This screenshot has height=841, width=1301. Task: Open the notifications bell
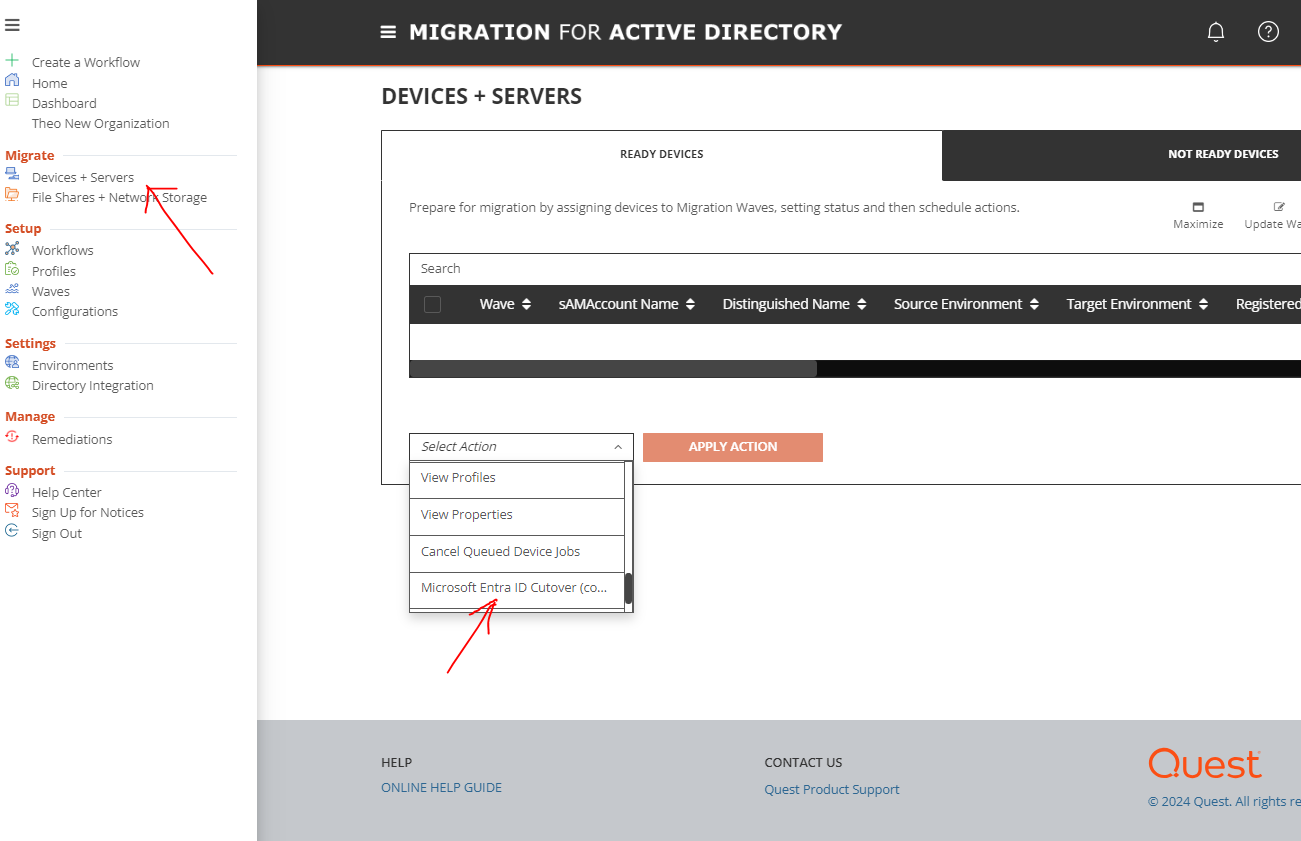coord(1216,32)
